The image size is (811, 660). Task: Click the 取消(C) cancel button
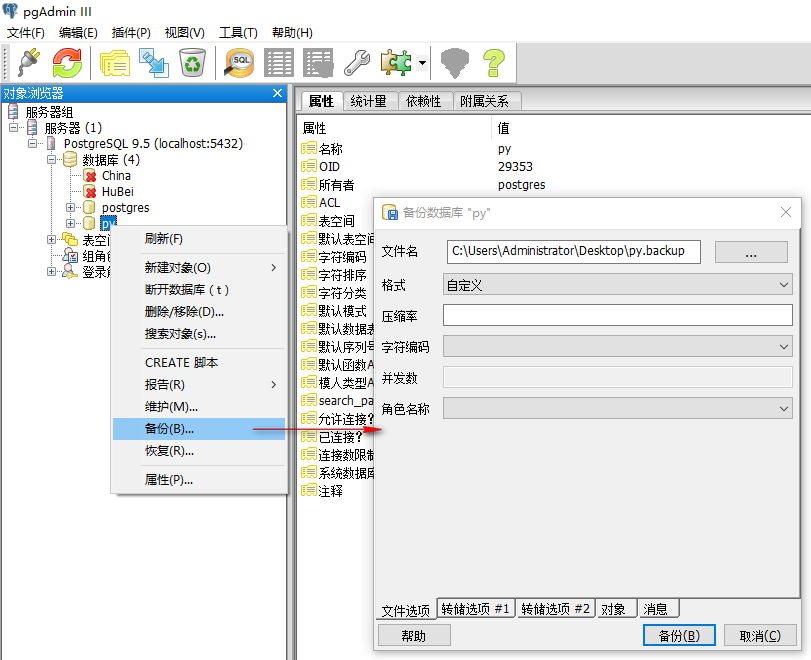(x=760, y=635)
